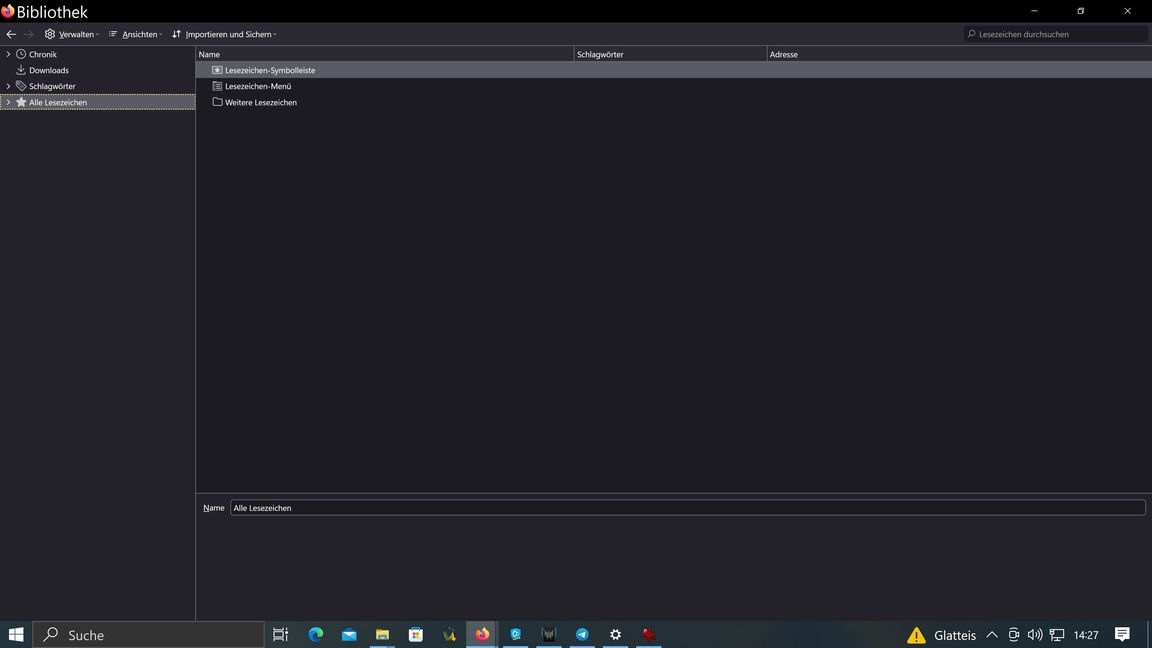Open the Importieren und Sichern menu
The width and height of the screenshot is (1152, 648).
pos(224,34)
